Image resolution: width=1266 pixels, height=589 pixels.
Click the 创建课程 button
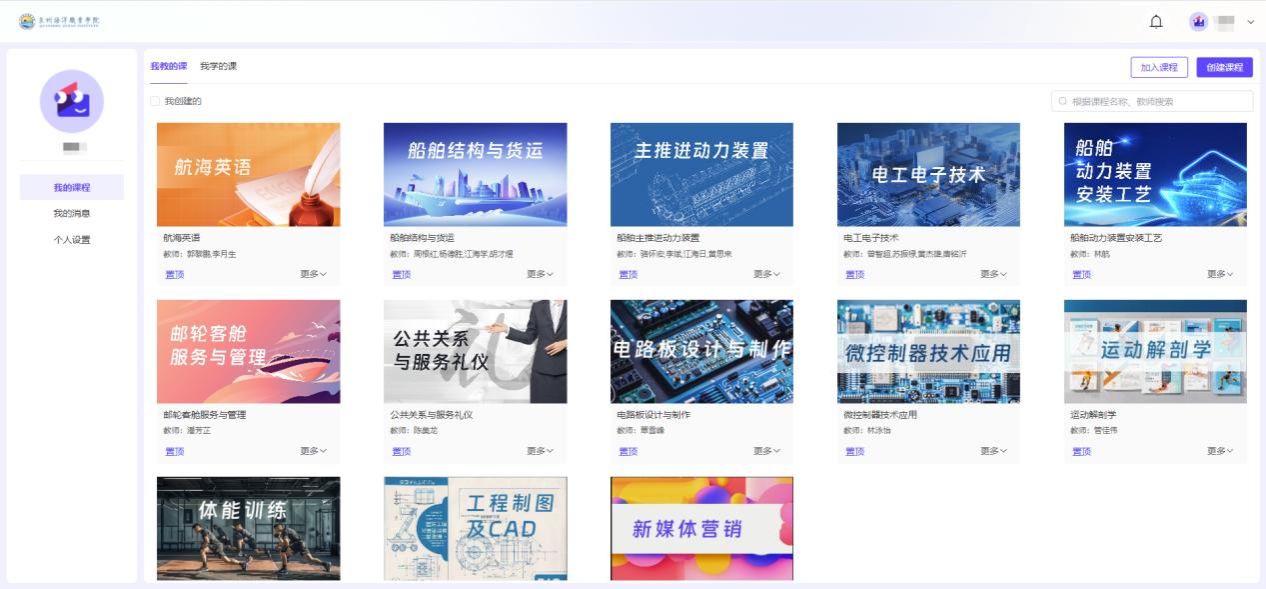click(x=1224, y=67)
